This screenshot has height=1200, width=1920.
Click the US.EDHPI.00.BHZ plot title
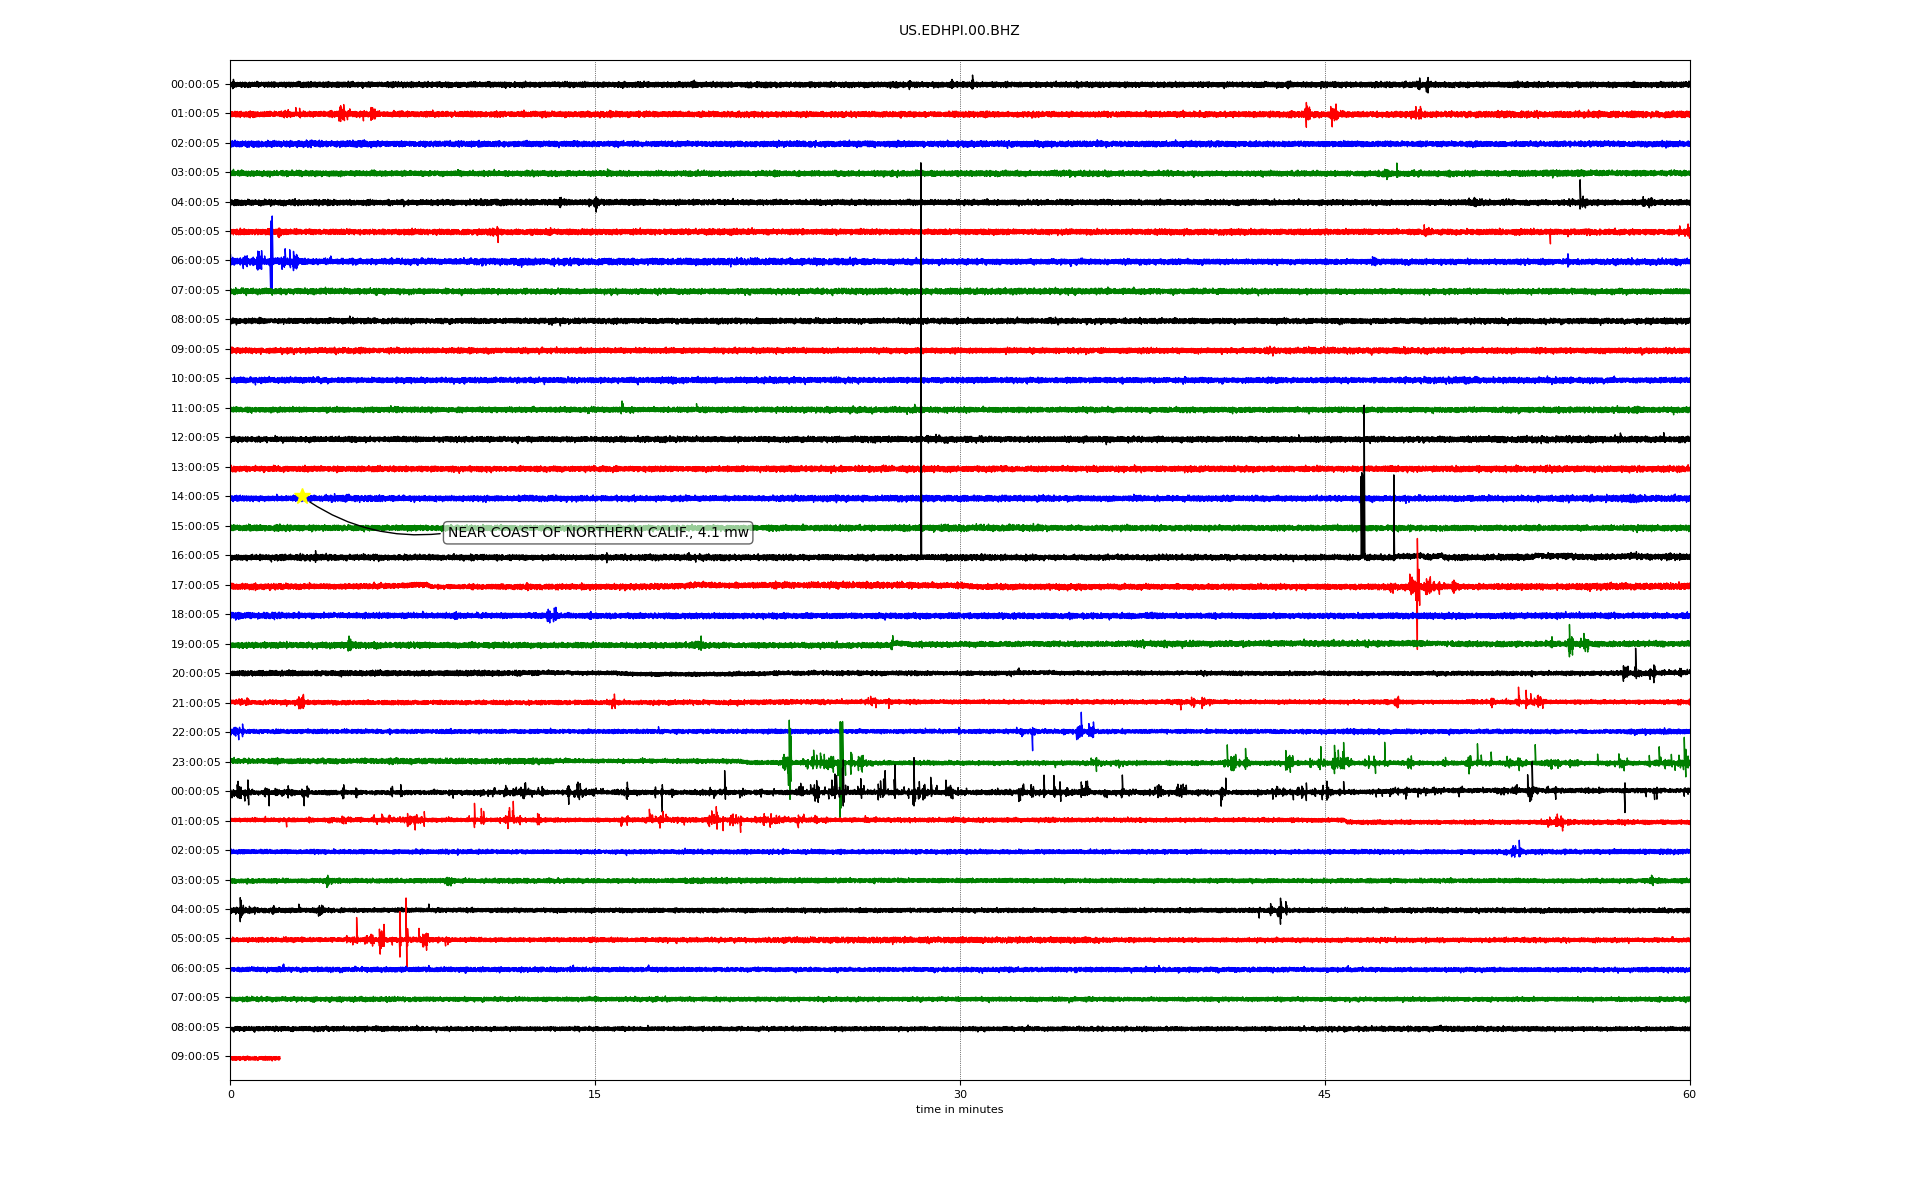click(x=959, y=31)
